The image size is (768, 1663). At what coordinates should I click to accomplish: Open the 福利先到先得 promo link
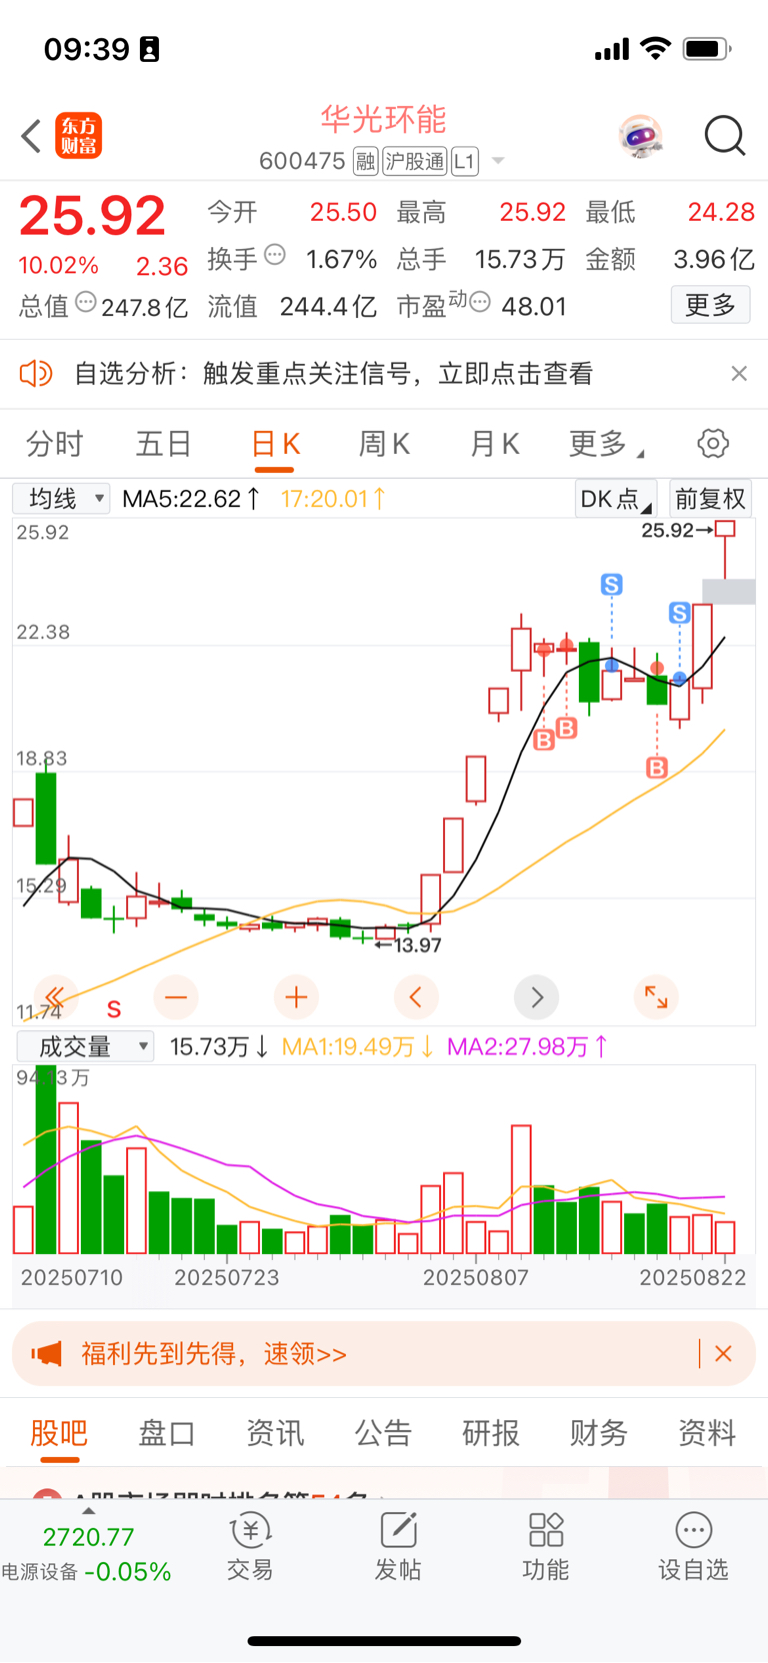[x=214, y=1354]
